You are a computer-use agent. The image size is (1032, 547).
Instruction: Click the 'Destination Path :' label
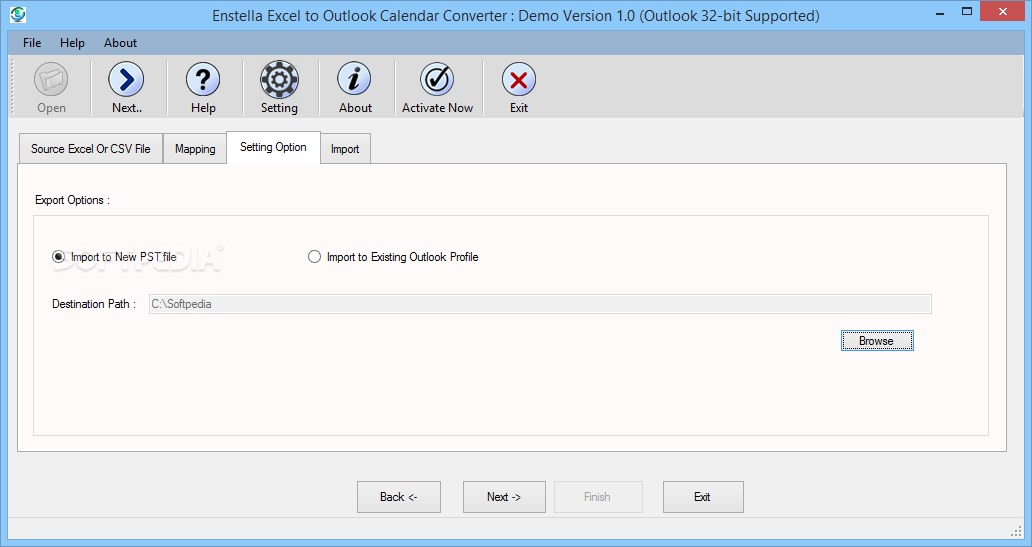[x=94, y=304]
